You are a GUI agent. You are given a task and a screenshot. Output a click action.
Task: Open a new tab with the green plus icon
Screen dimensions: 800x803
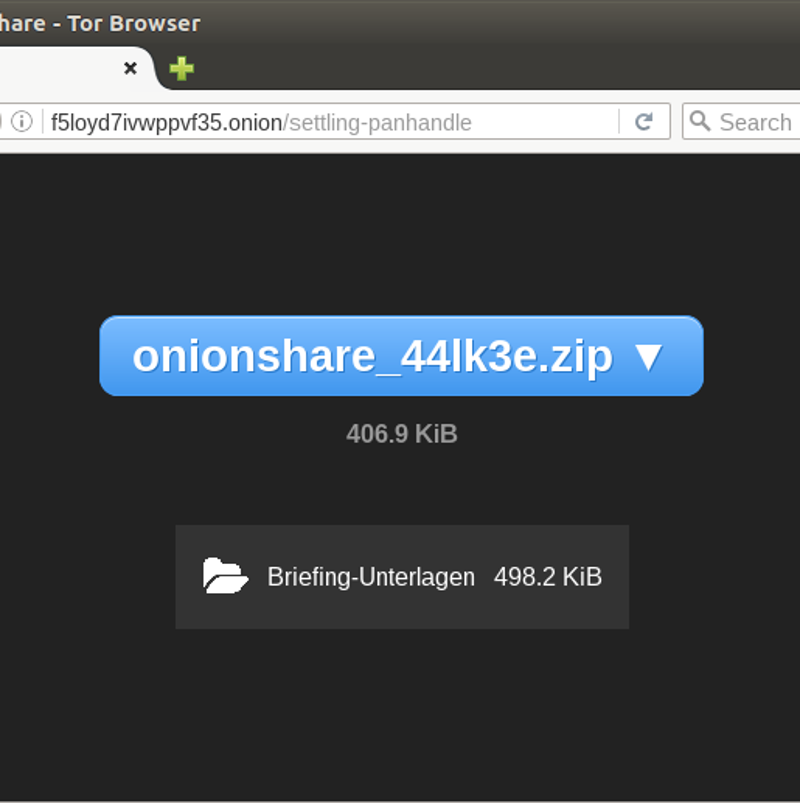(181, 69)
